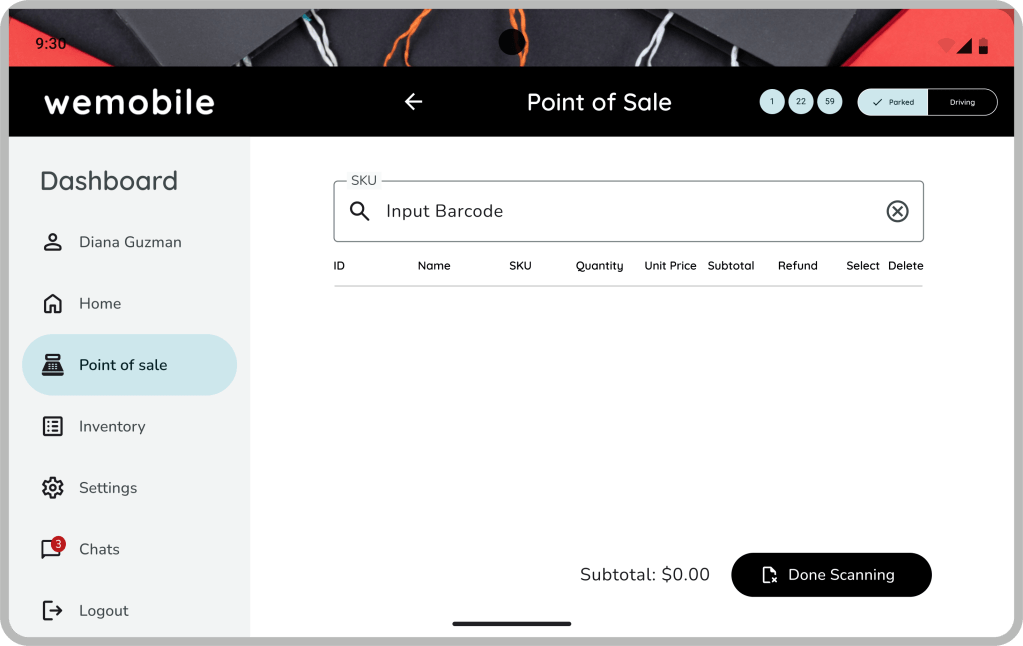This screenshot has height=646, width=1023.
Task: Click the Settings gear icon
Action: pyautogui.click(x=52, y=488)
